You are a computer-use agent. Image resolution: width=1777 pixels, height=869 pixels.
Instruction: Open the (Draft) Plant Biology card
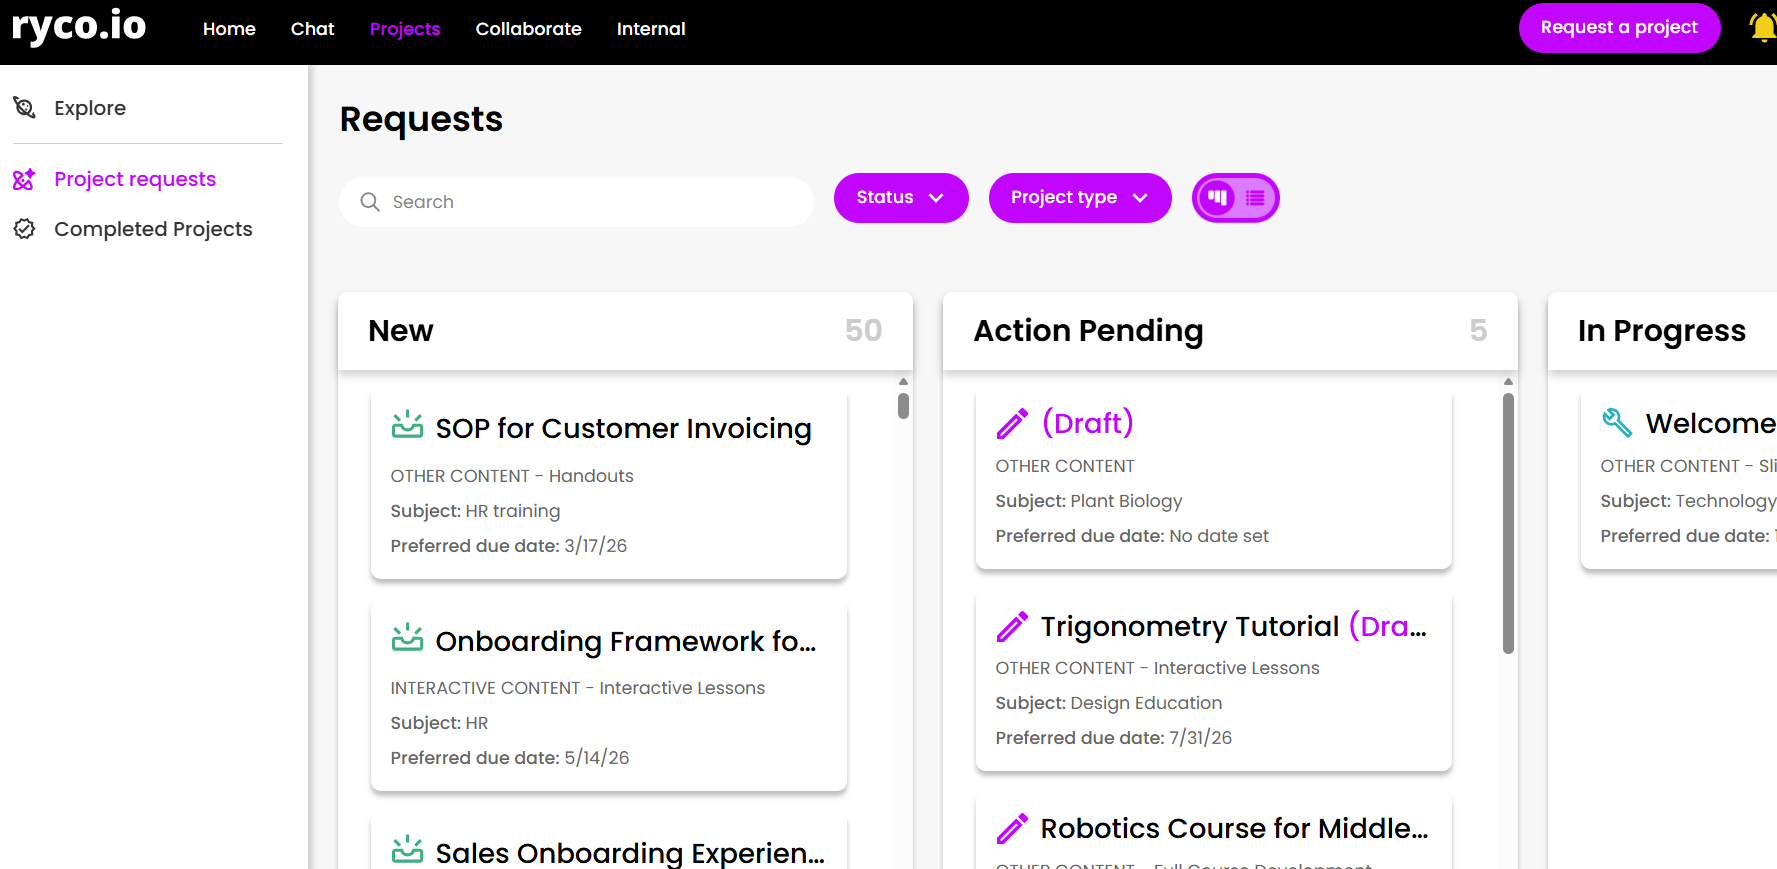tap(1213, 480)
